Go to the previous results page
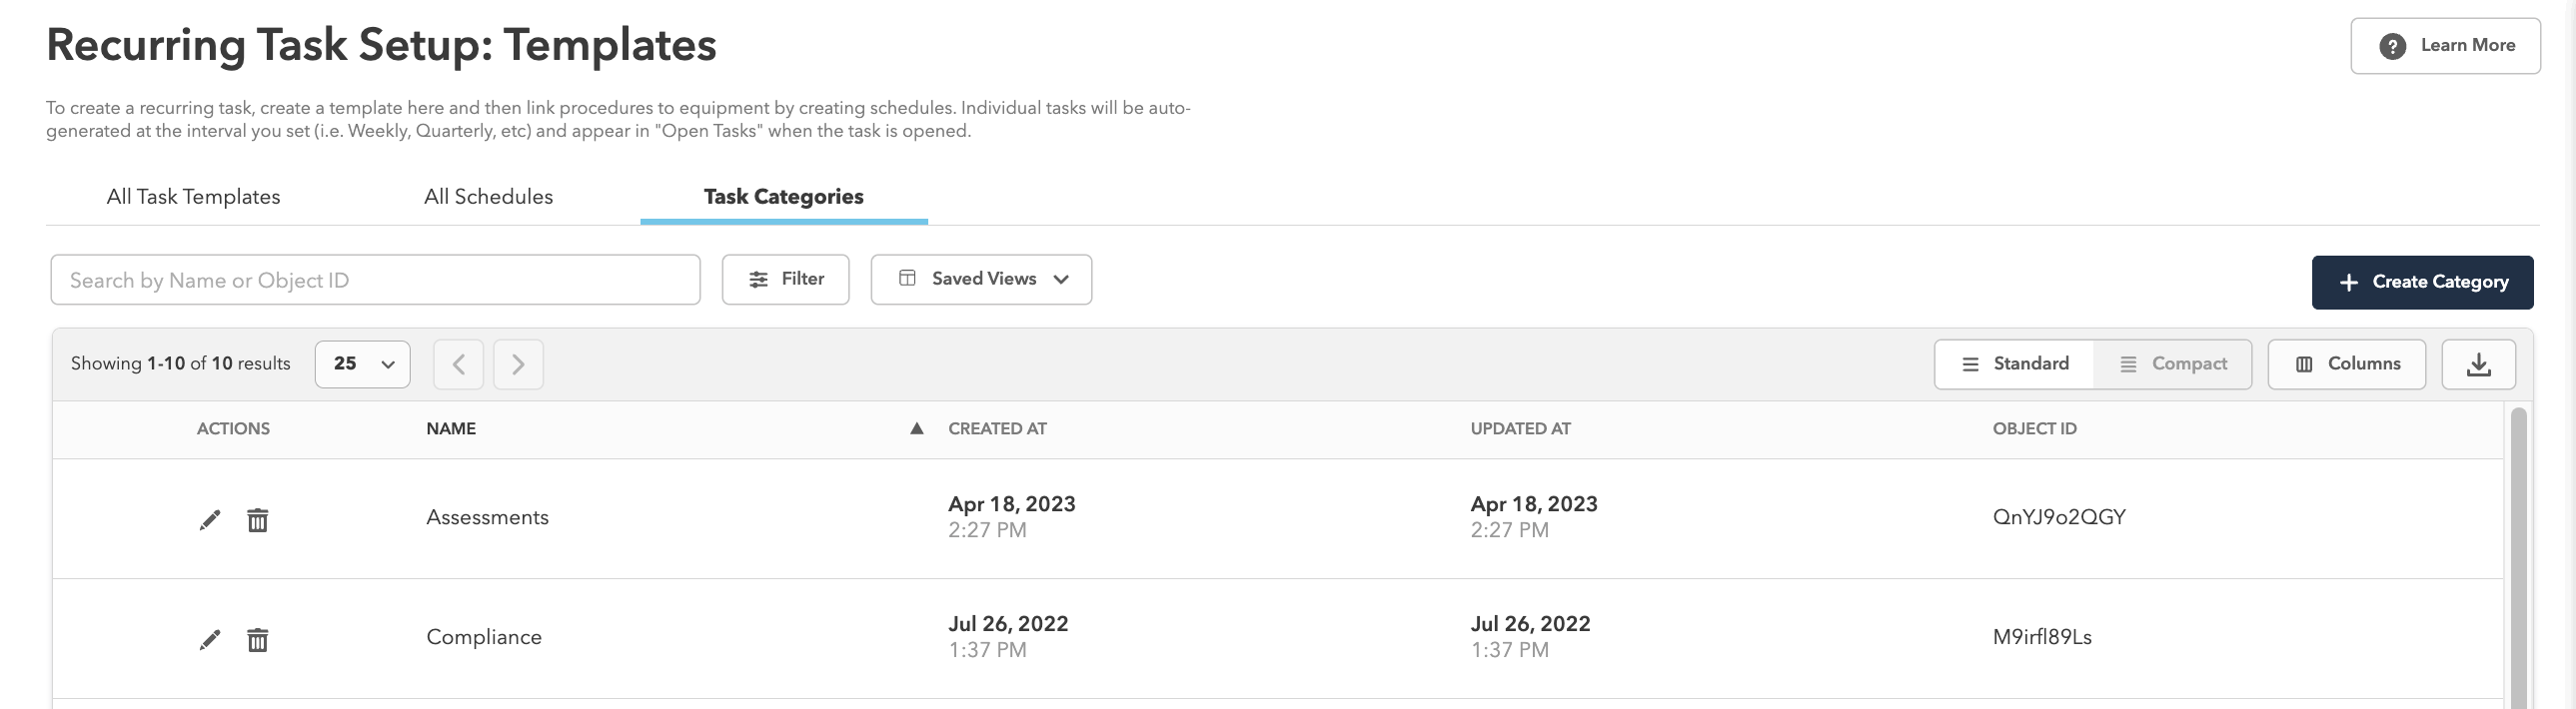Viewport: 2576px width, 709px height. click(x=458, y=364)
